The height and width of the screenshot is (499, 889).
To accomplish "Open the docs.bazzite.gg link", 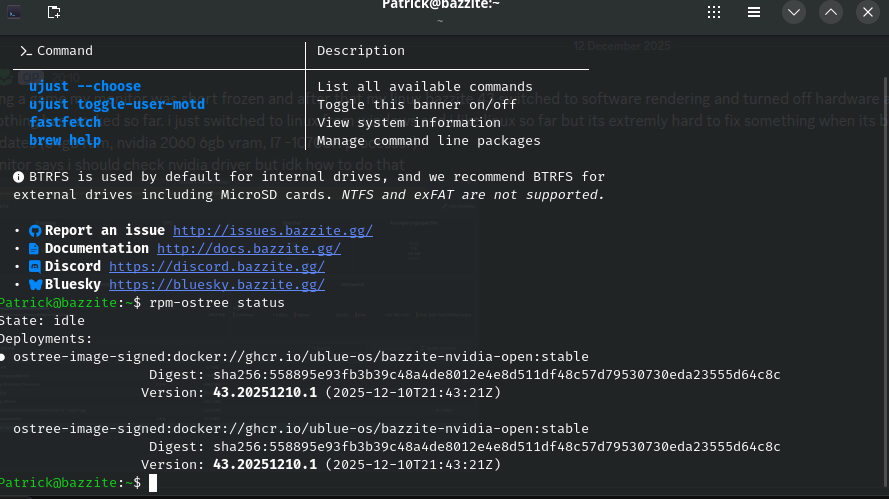I will 248,249.
